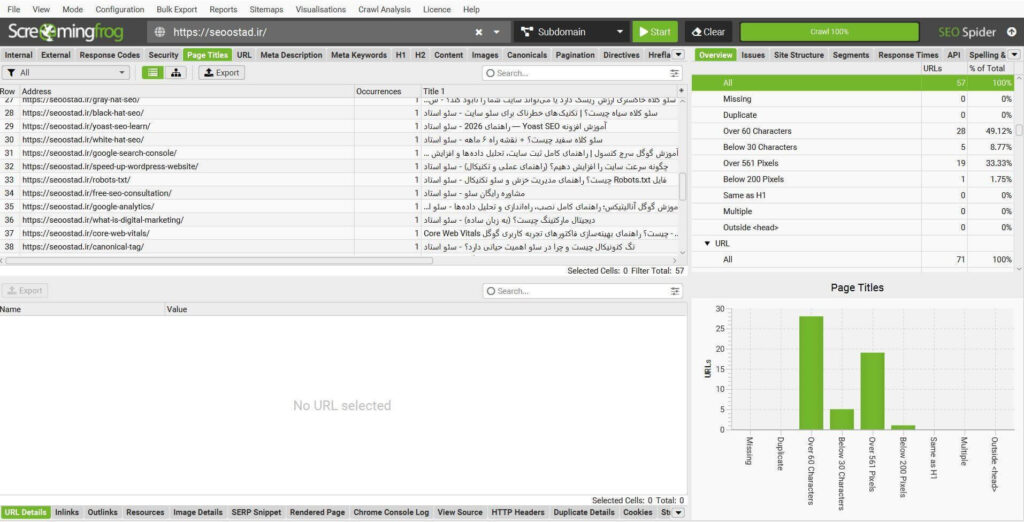This screenshot has width=1024, height=522.
Task: Open search filter options in lower search box
Action: (x=675, y=291)
